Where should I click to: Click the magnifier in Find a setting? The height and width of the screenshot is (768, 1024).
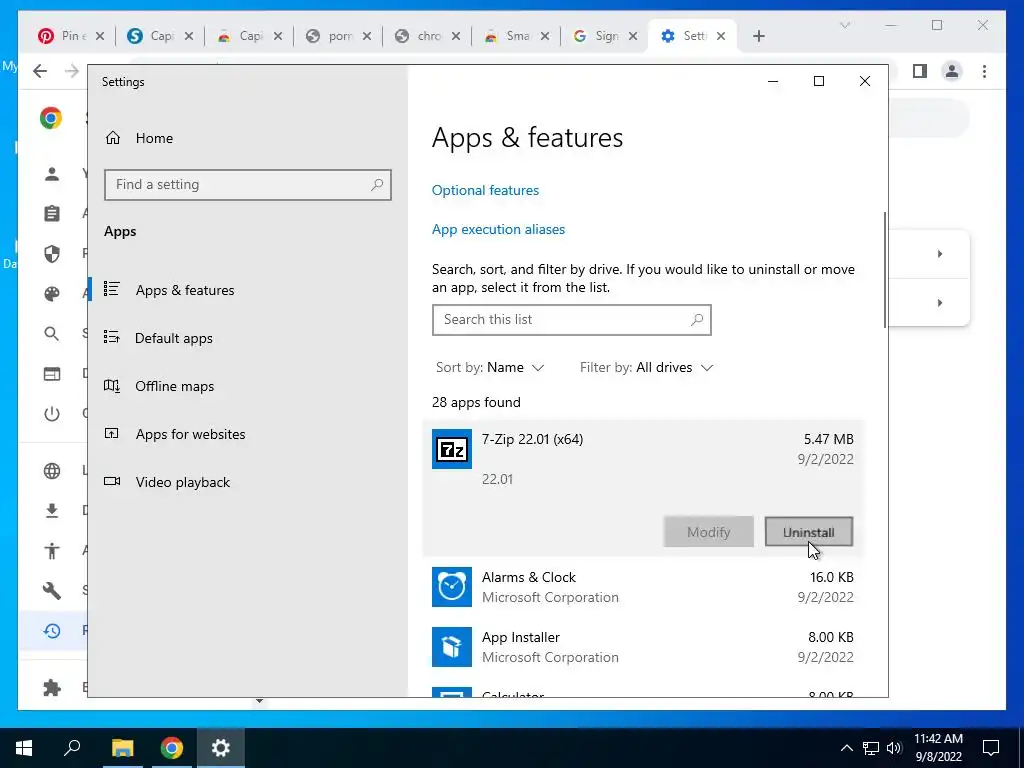coord(377,185)
